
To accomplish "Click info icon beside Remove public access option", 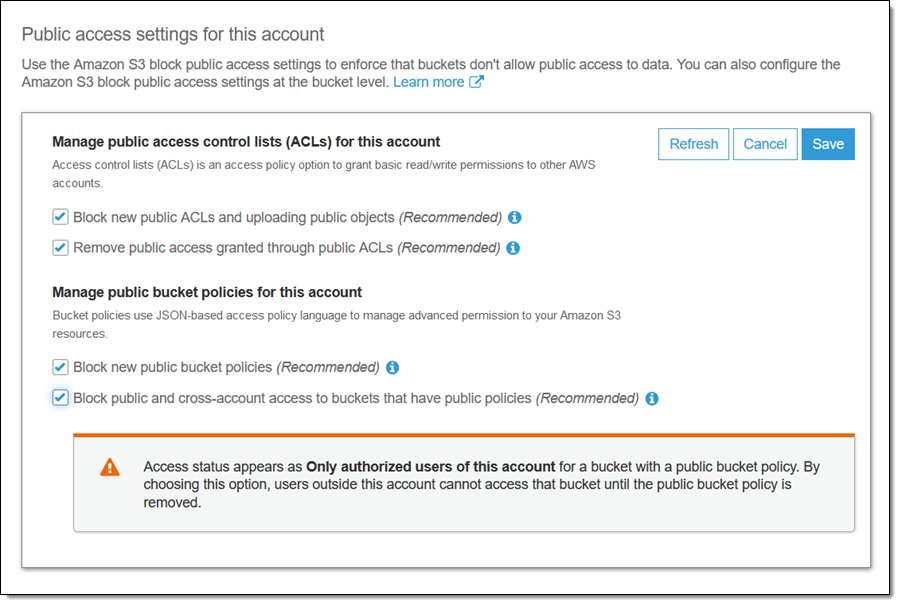I will (x=513, y=247).
